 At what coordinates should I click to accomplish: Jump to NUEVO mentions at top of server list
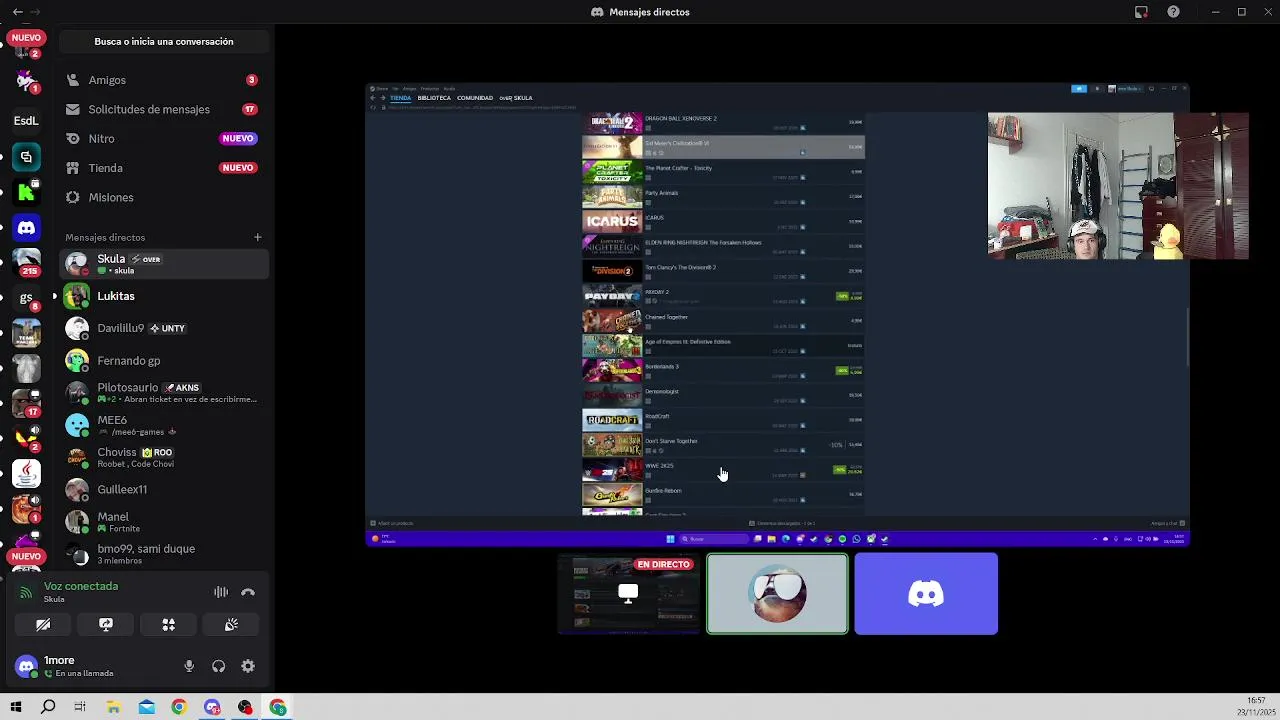click(26, 38)
